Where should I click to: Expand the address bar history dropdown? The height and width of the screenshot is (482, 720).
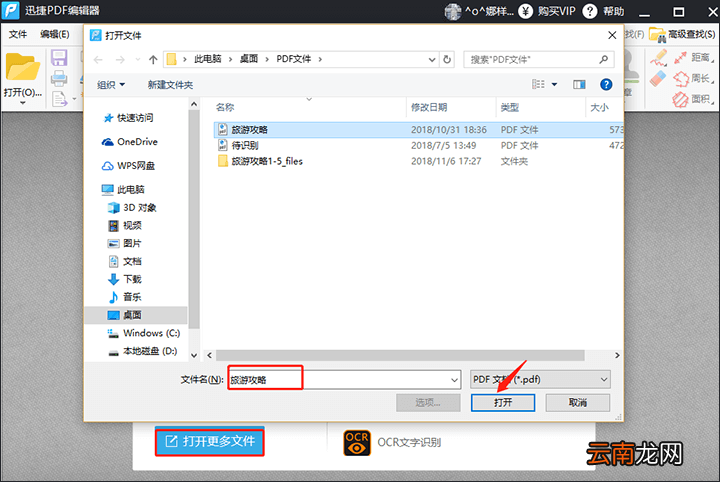coord(432,59)
